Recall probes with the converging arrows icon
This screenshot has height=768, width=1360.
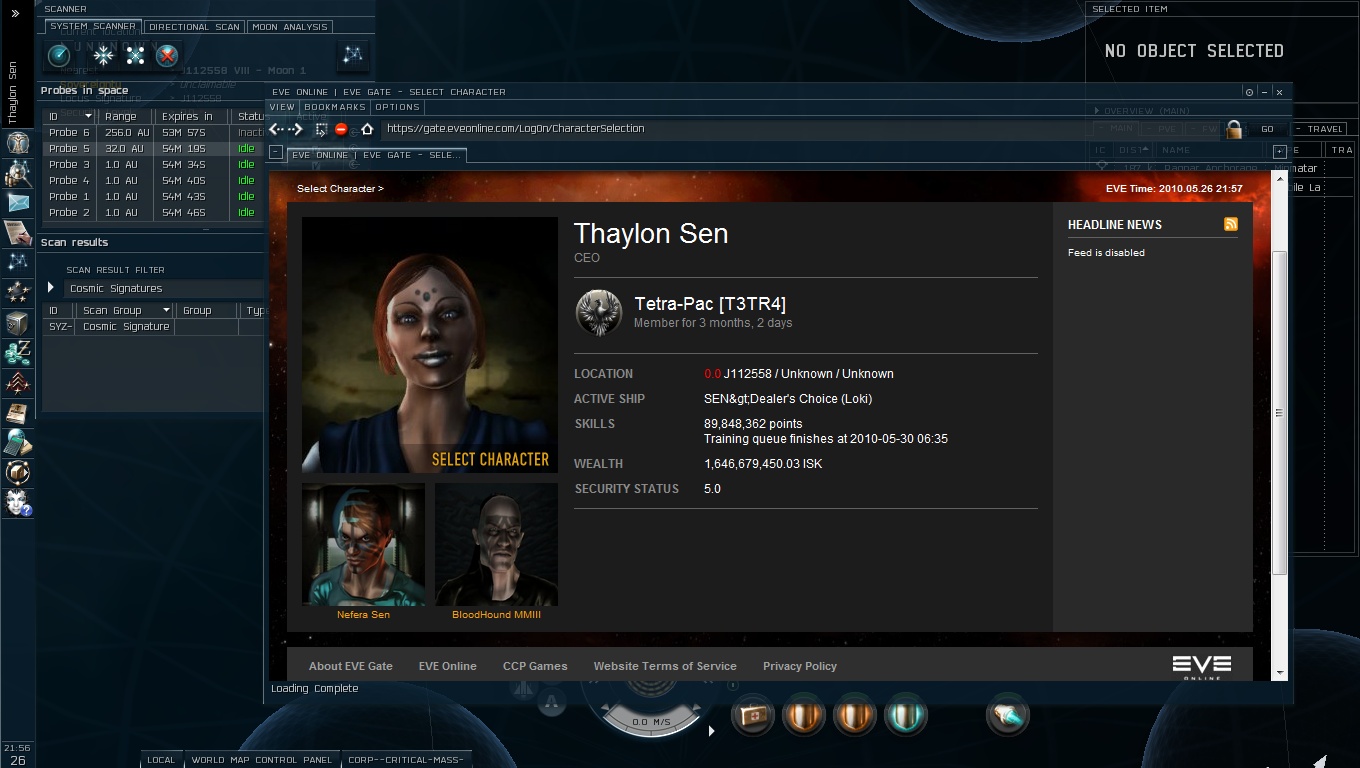coord(103,55)
